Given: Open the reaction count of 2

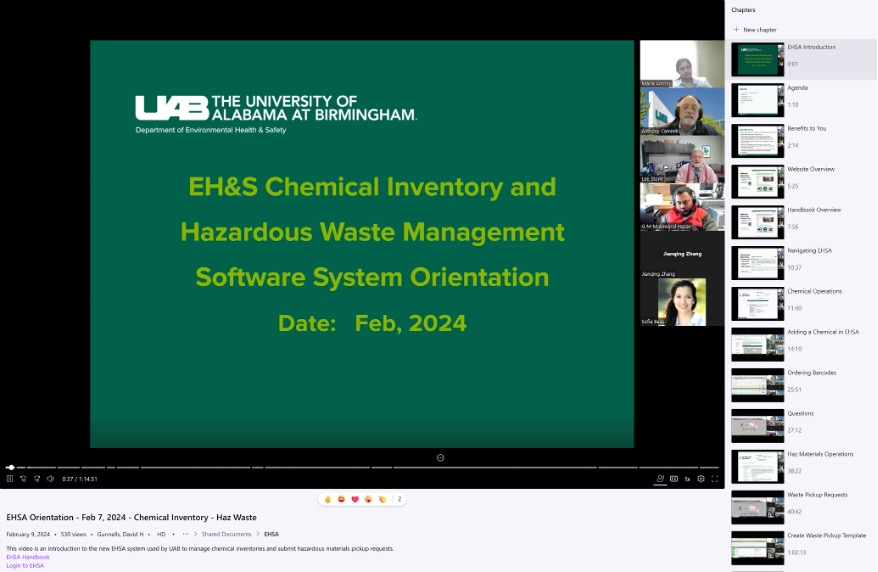Looking at the screenshot, I should coord(399,499).
